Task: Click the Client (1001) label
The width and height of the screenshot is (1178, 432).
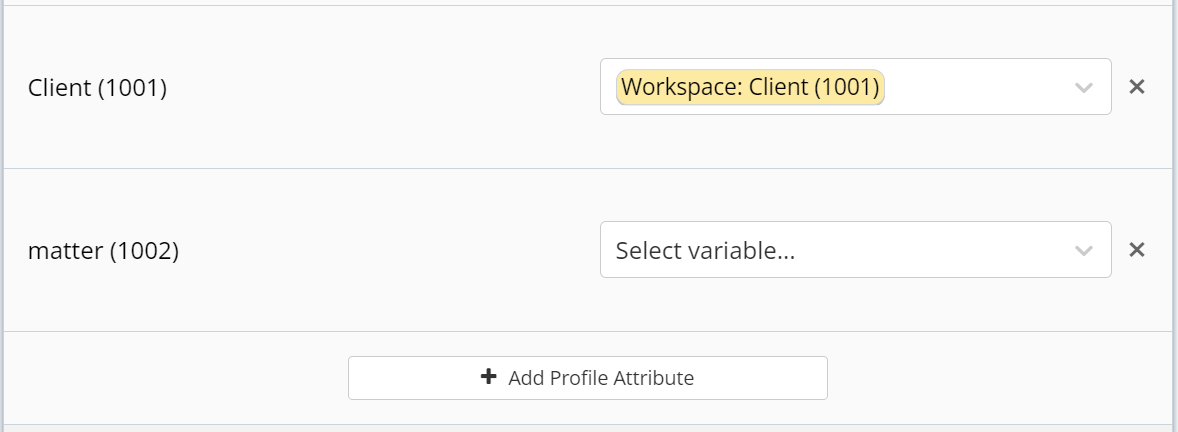Action: click(x=97, y=88)
